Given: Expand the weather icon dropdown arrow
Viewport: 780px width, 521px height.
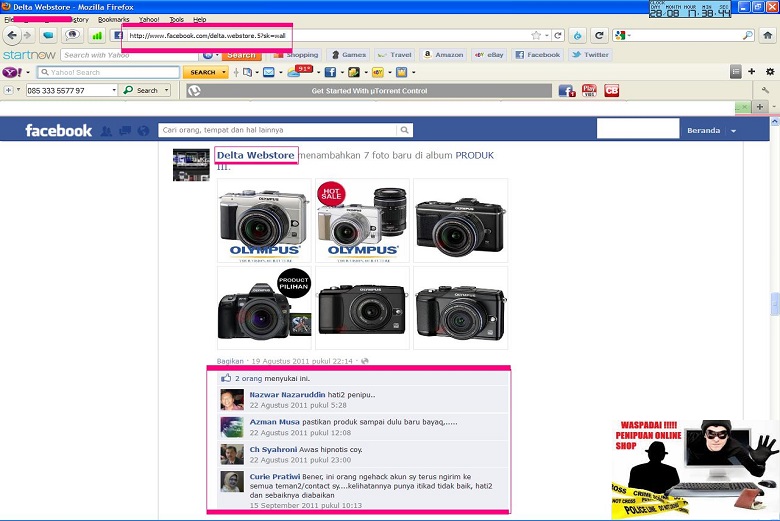Looking at the screenshot, I should click(x=318, y=73).
